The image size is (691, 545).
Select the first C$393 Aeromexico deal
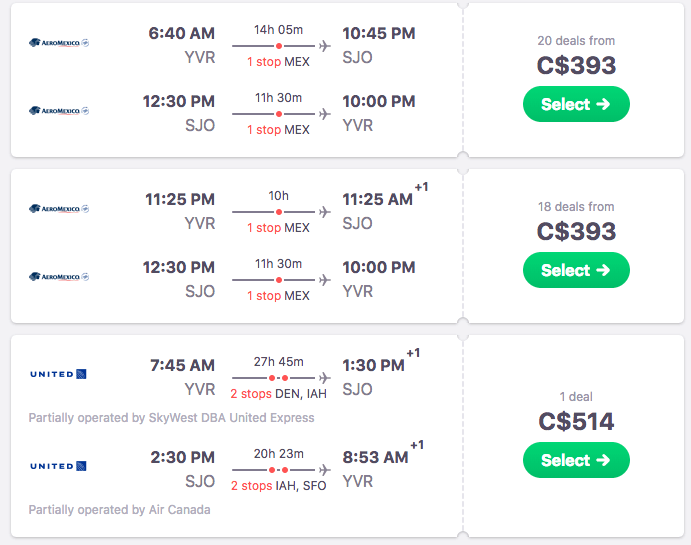pyautogui.click(x=576, y=104)
